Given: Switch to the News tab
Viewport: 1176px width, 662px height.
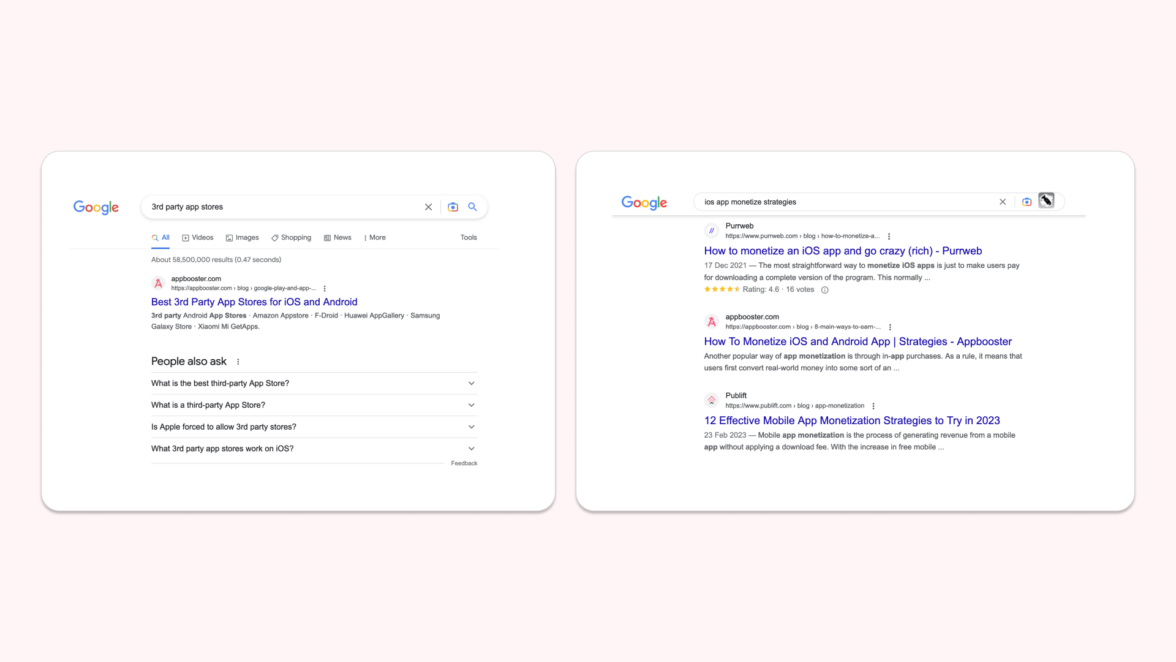Looking at the screenshot, I should click(x=338, y=238).
